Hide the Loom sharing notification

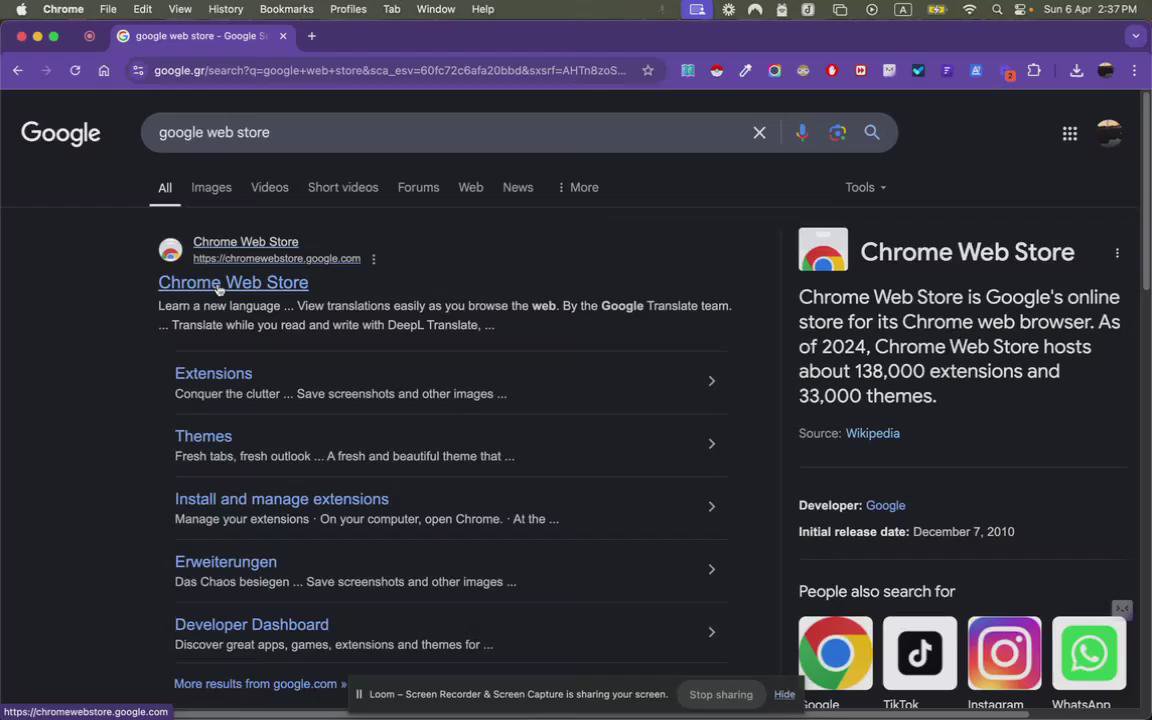(x=784, y=695)
